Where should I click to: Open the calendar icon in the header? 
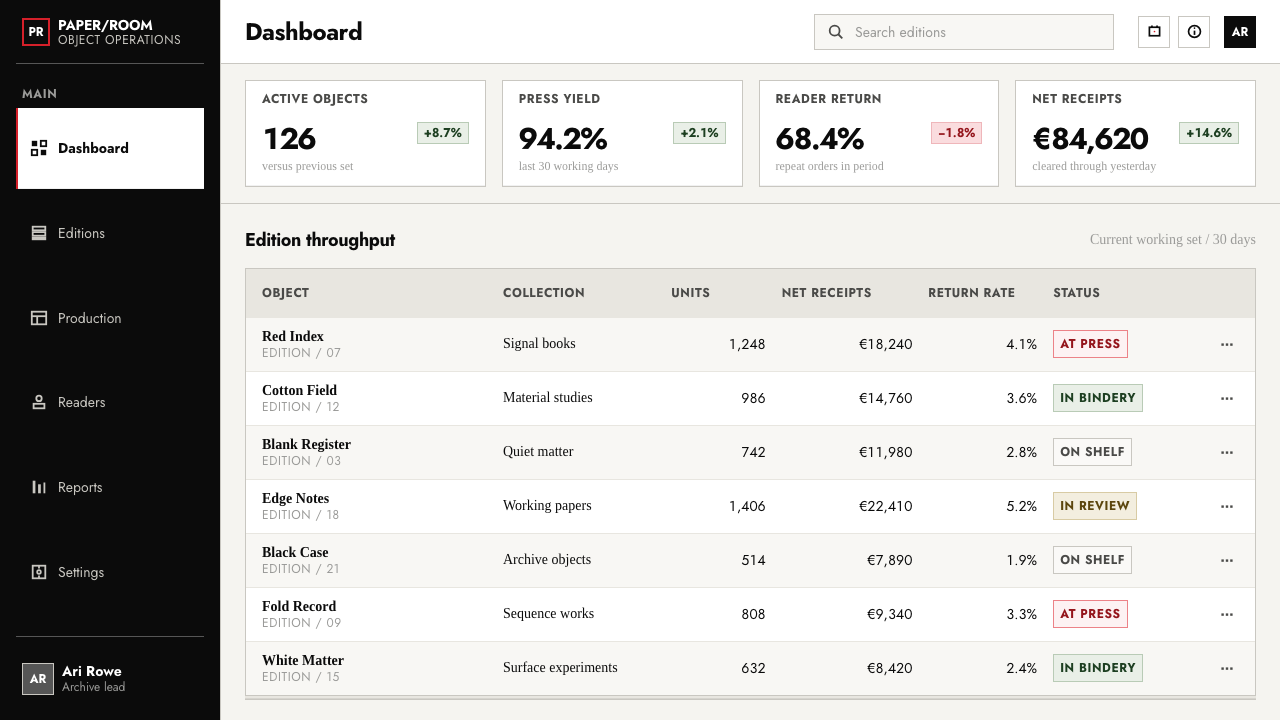click(1154, 32)
